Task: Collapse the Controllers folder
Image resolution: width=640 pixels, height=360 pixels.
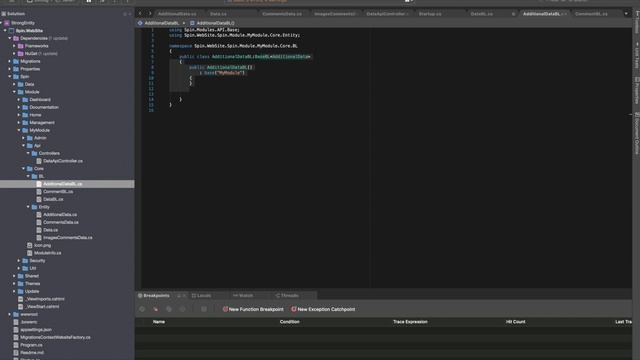Action: pyautogui.click(x=28, y=153)
